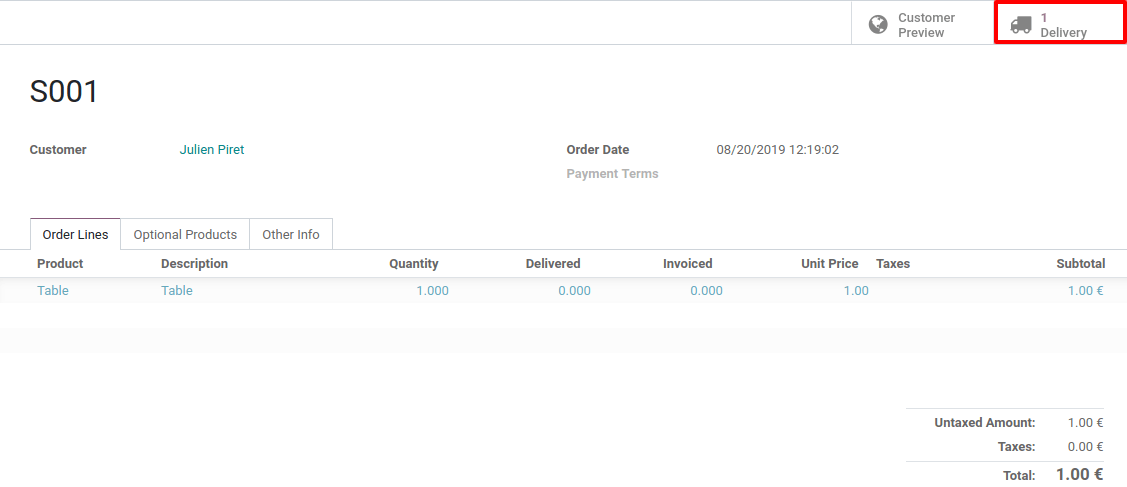Sort by the Invoiced column header
The image size is (1127, 487).
tap(688, 264)
